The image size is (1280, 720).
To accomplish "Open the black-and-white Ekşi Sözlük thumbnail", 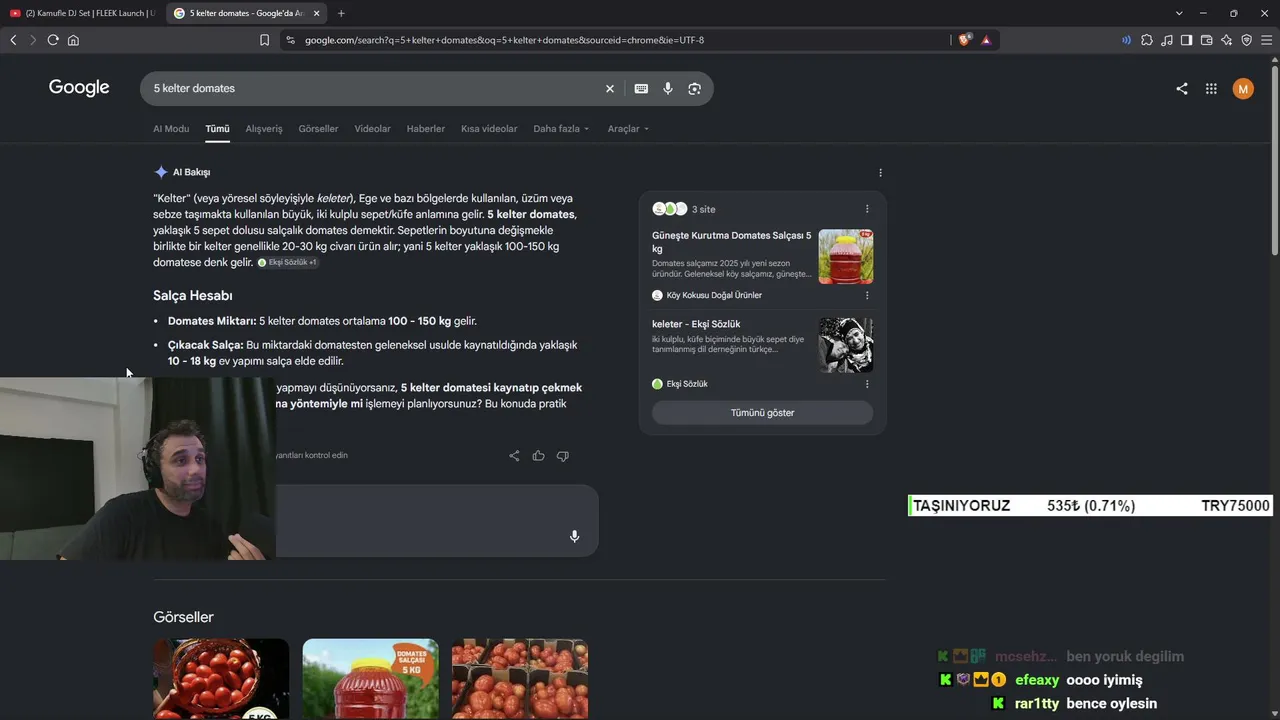I will tap(846, 345).
